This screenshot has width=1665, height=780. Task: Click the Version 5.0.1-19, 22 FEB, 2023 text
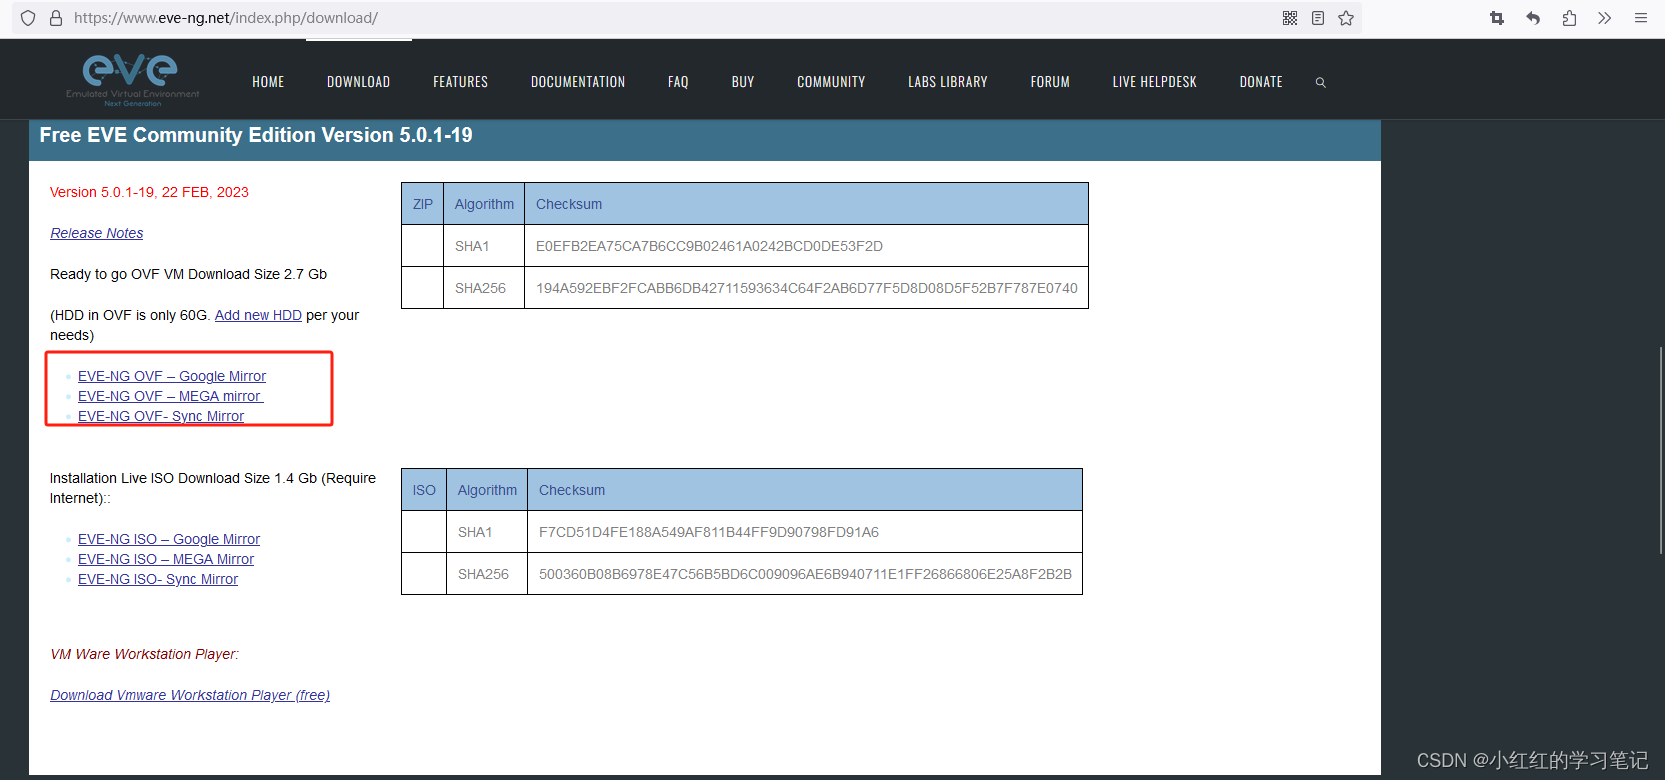click(x=149, y=192)
